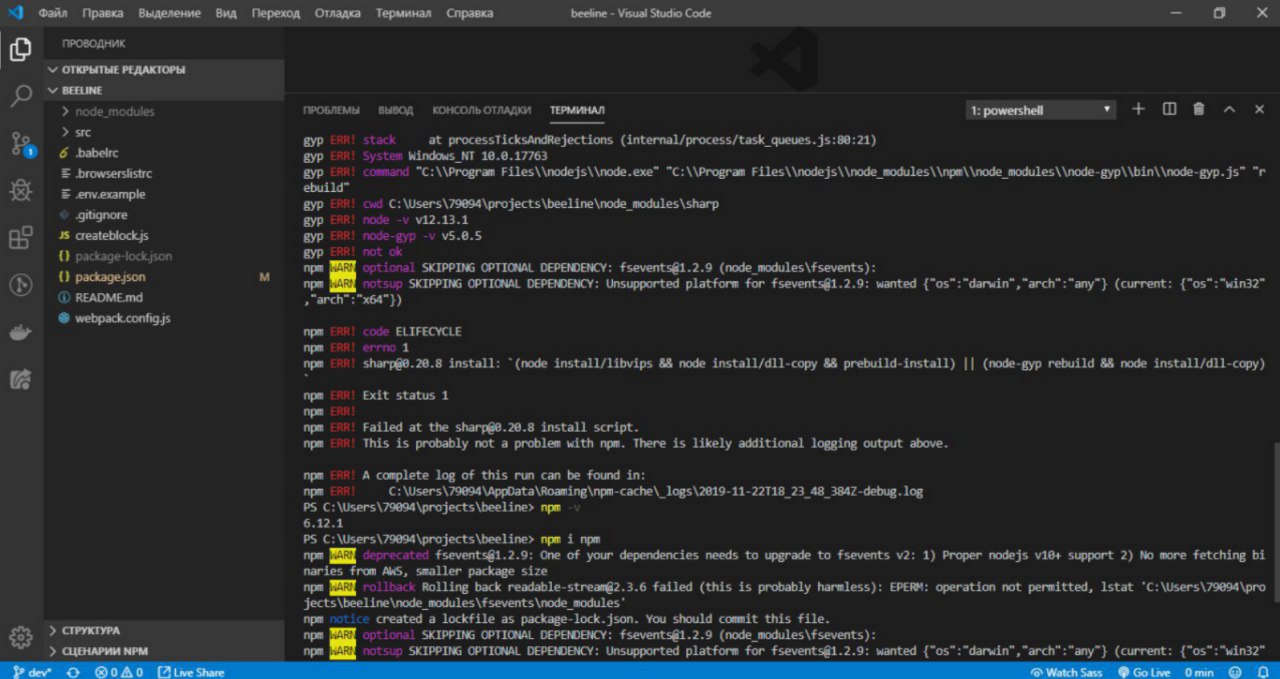
Task: Start Live Share from status bar
Action: [191, 672]
